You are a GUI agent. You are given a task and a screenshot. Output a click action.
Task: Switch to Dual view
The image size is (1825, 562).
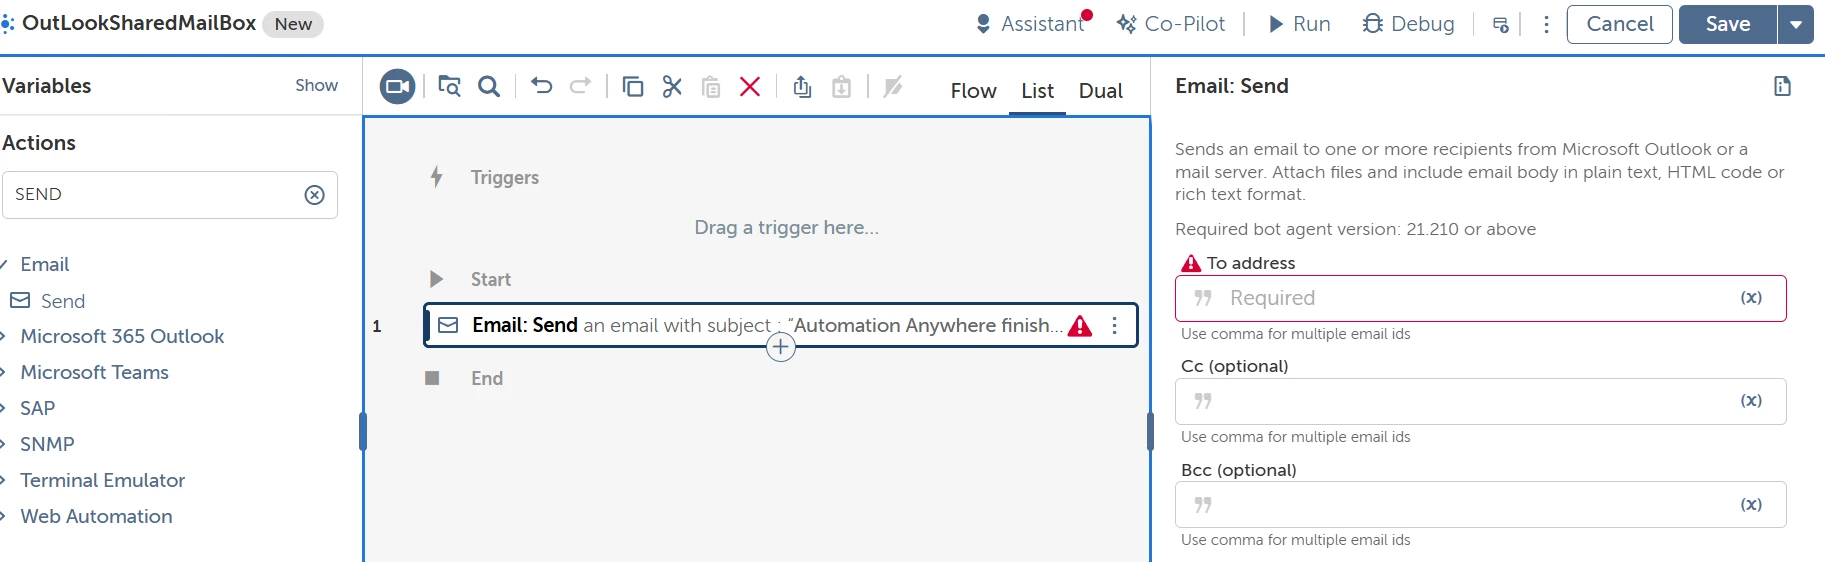click(1101, 91)
